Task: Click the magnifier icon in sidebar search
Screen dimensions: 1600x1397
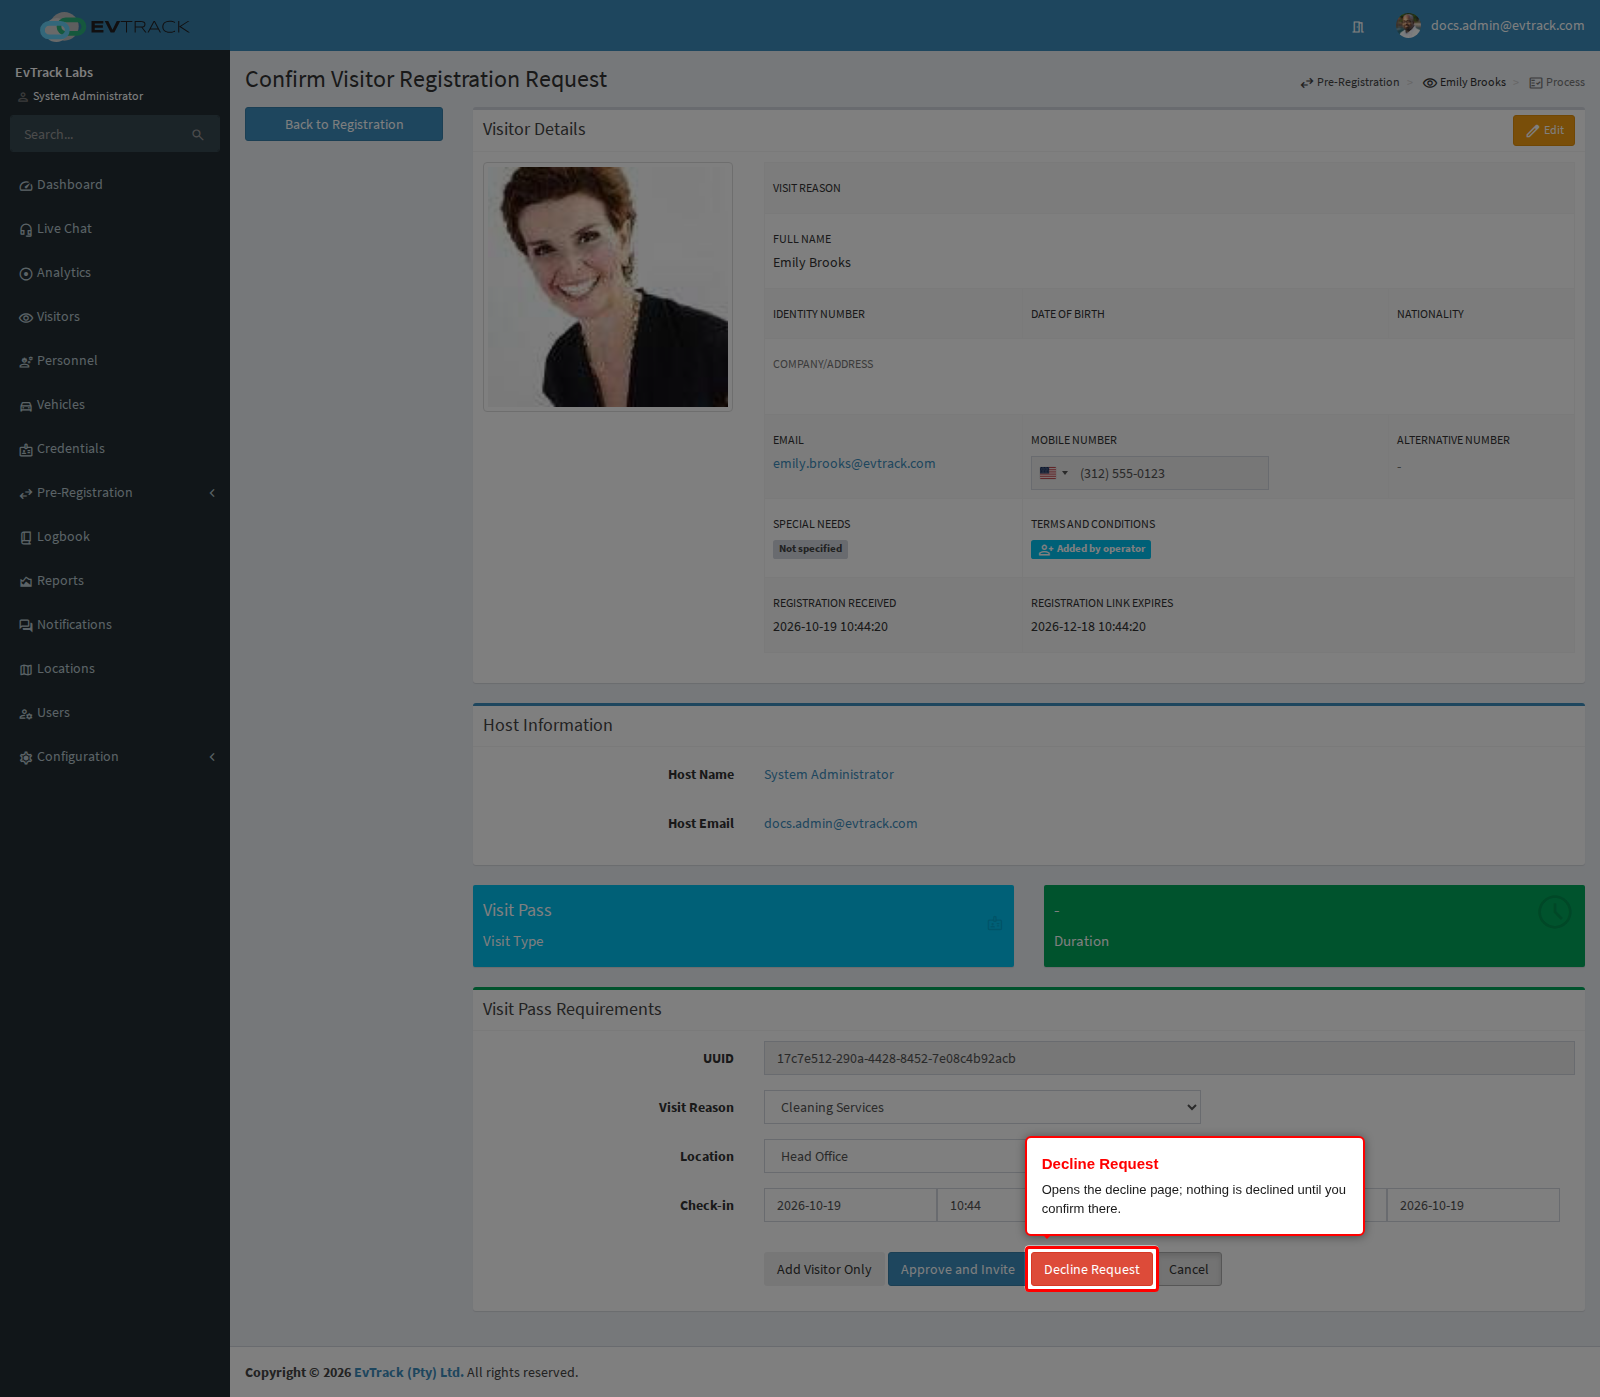Action: (x=198, y=135)
